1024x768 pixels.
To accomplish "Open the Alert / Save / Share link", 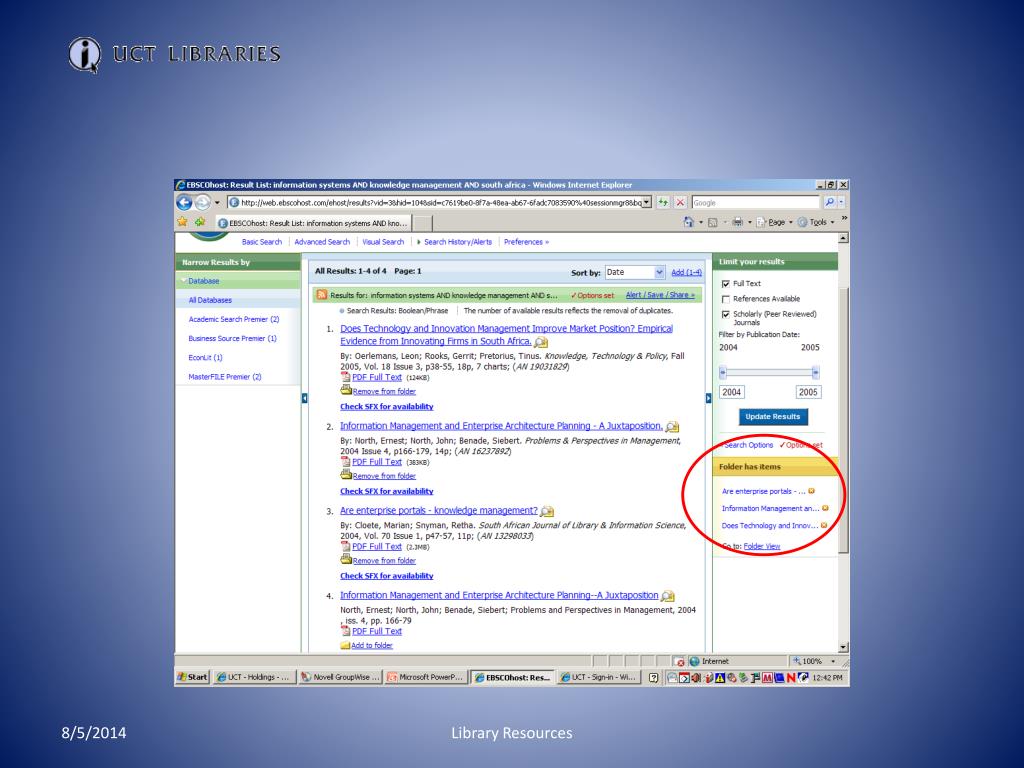I will pyautogui.click(x=660, y=295).
